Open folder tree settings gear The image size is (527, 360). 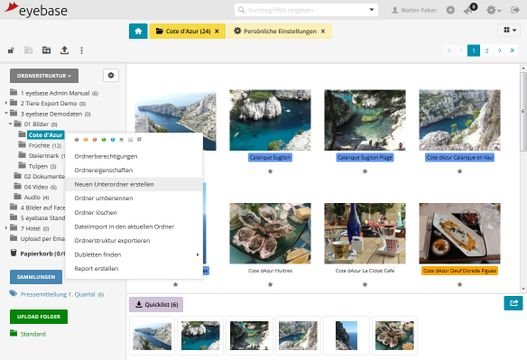(111, 75)
